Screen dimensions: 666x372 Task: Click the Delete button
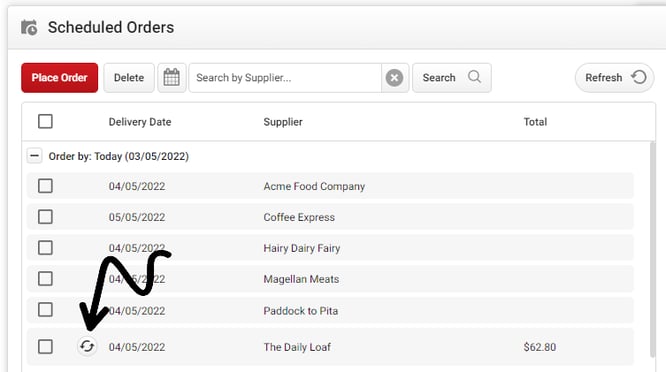[129, 78]
